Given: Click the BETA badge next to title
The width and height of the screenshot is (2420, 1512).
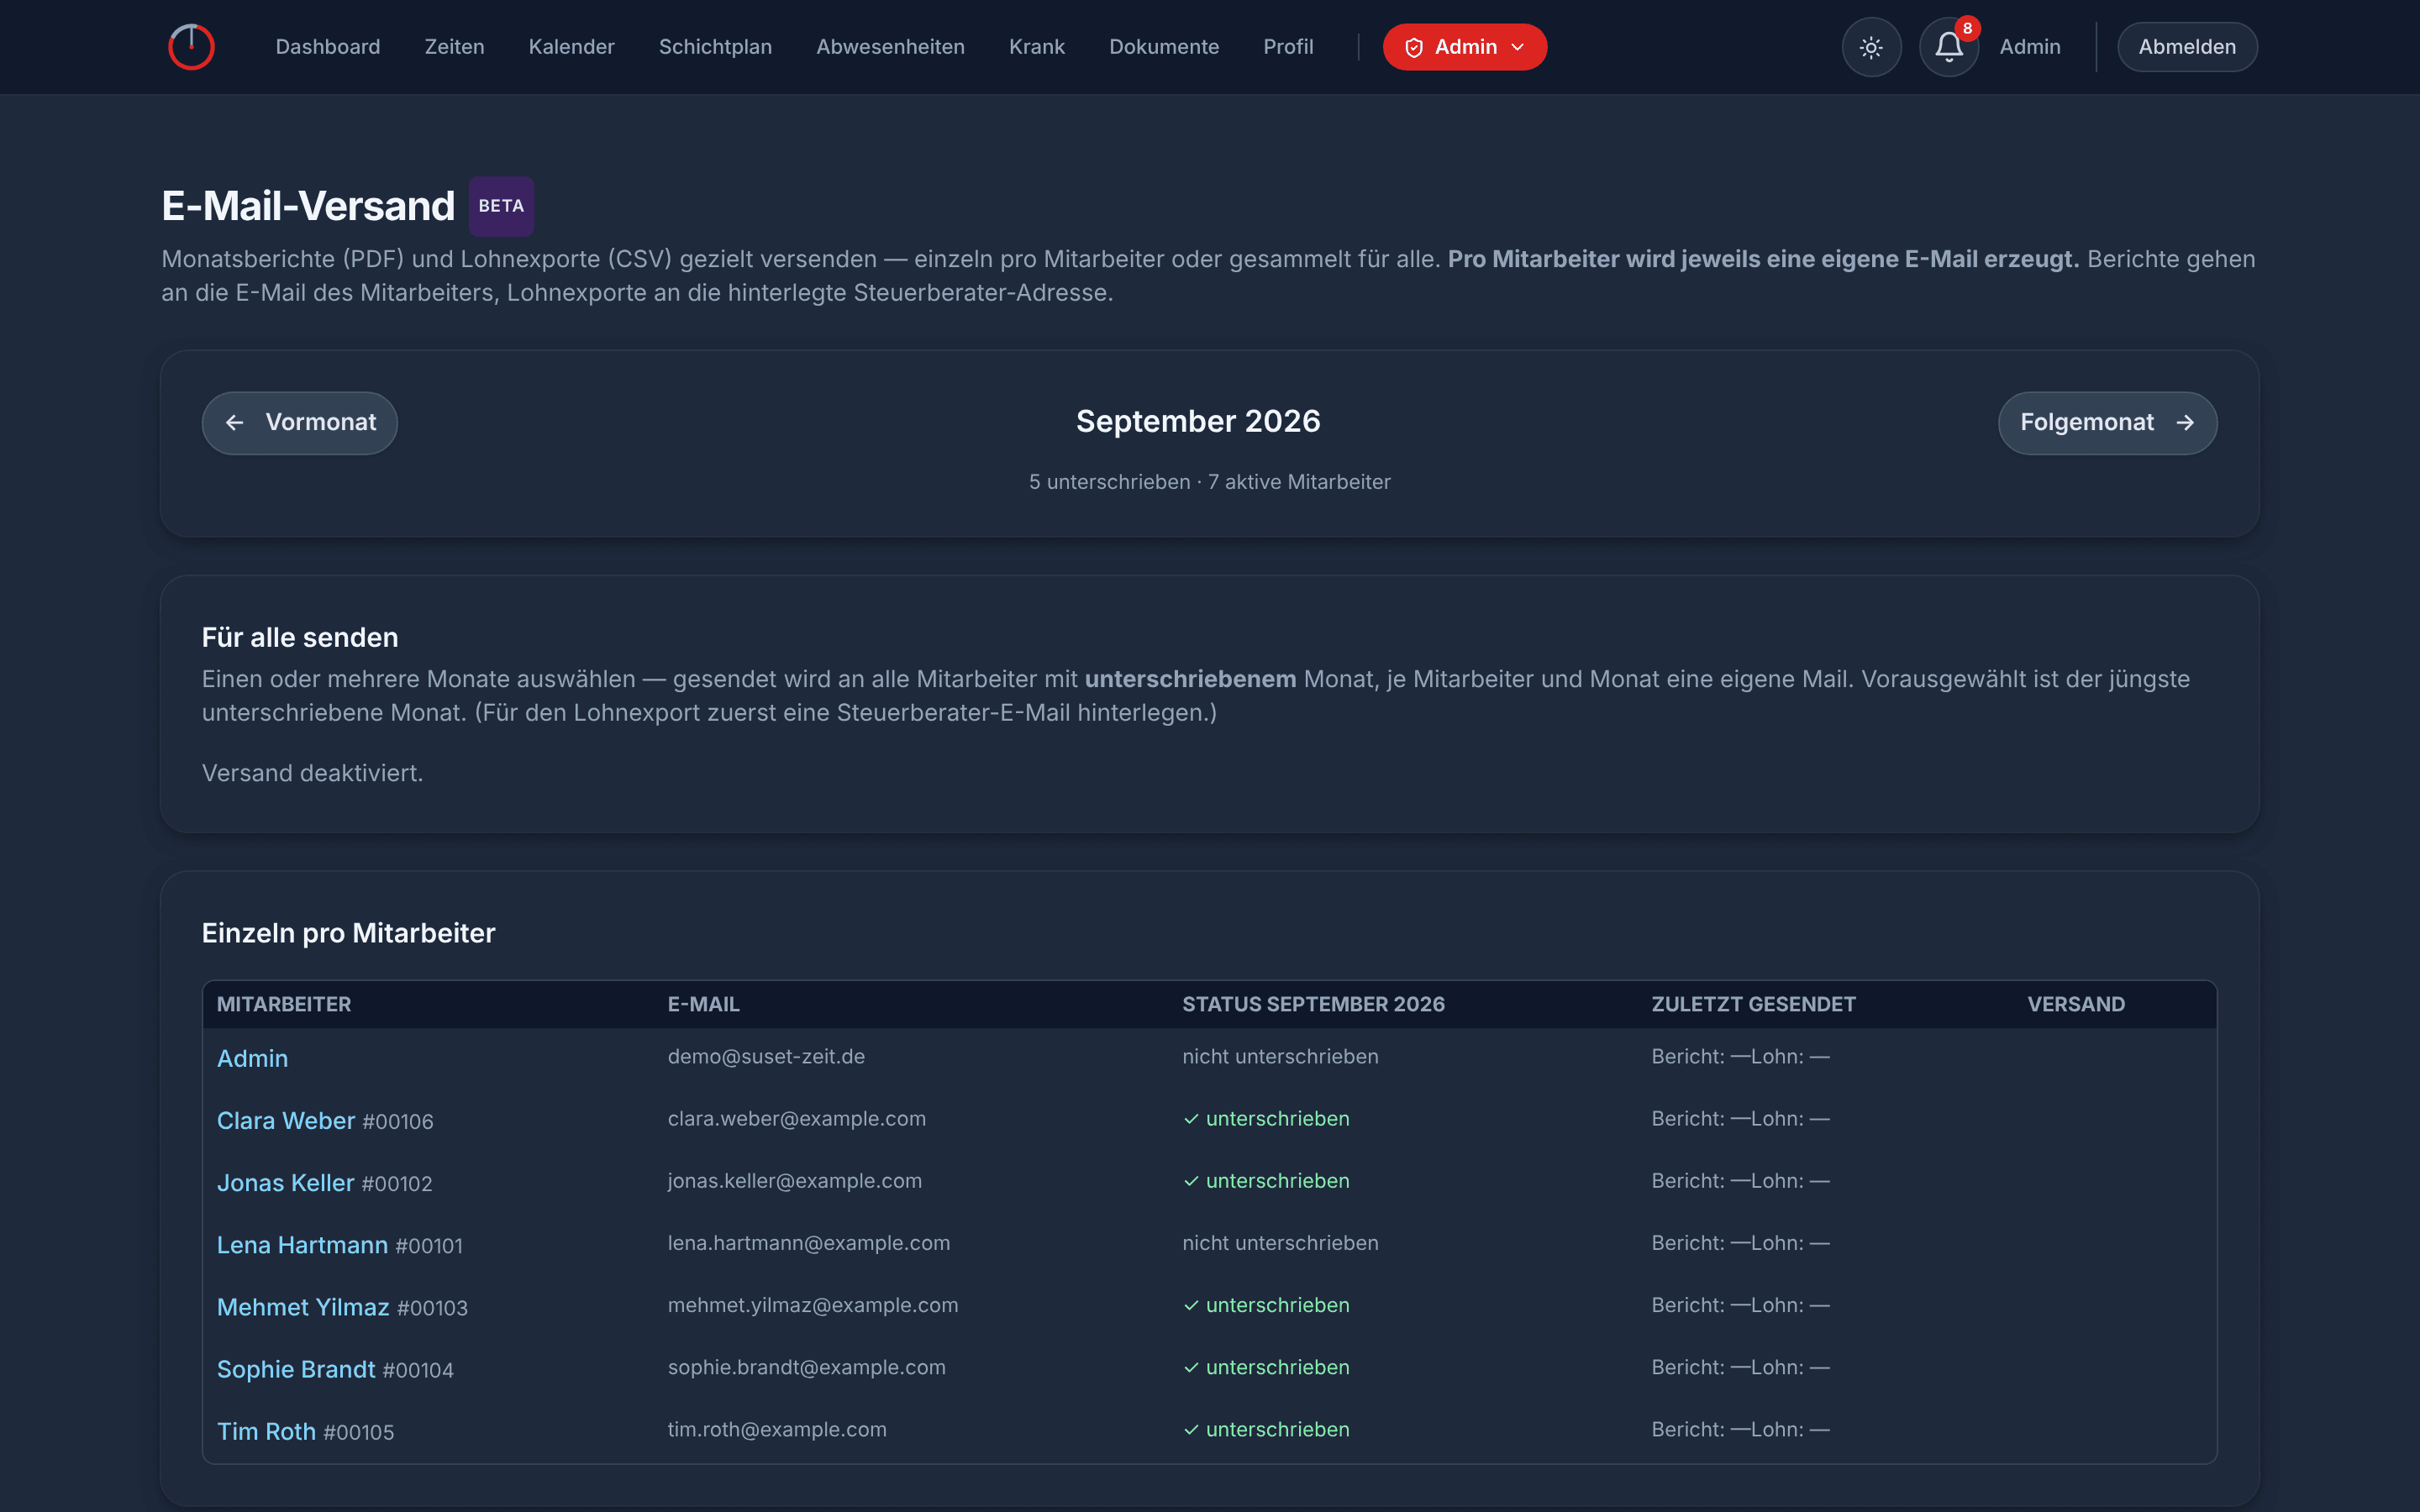Looking at the screenshot, I should click(x=501, y=206).
